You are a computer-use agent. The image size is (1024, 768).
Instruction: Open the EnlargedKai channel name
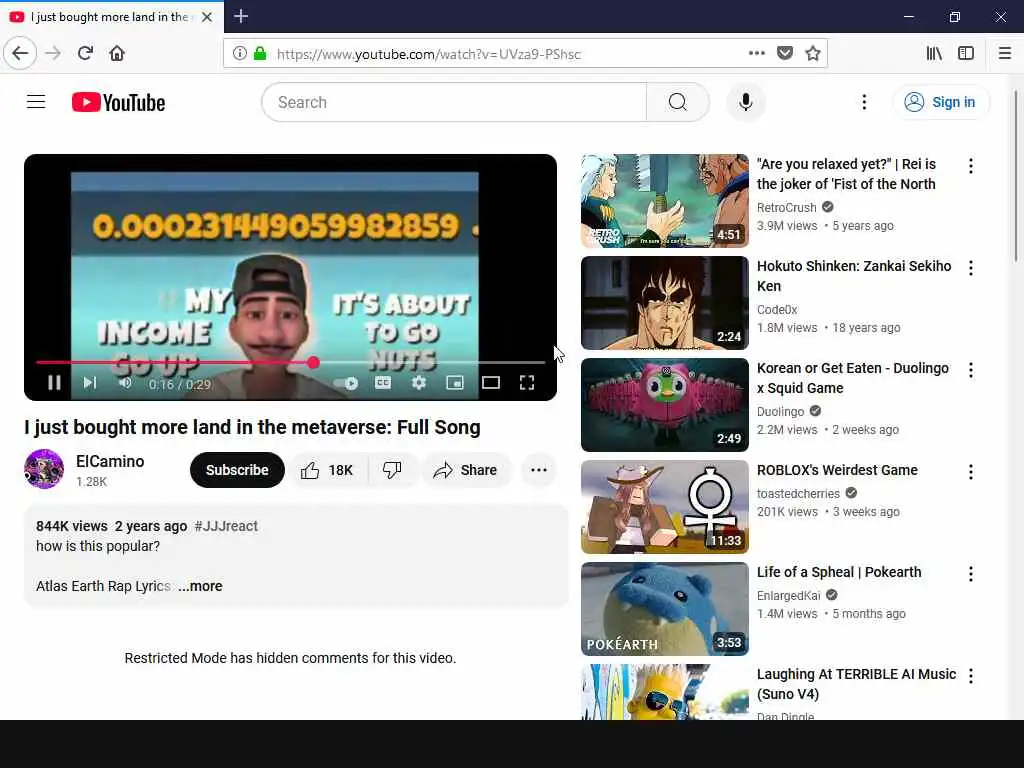point(789,596)
